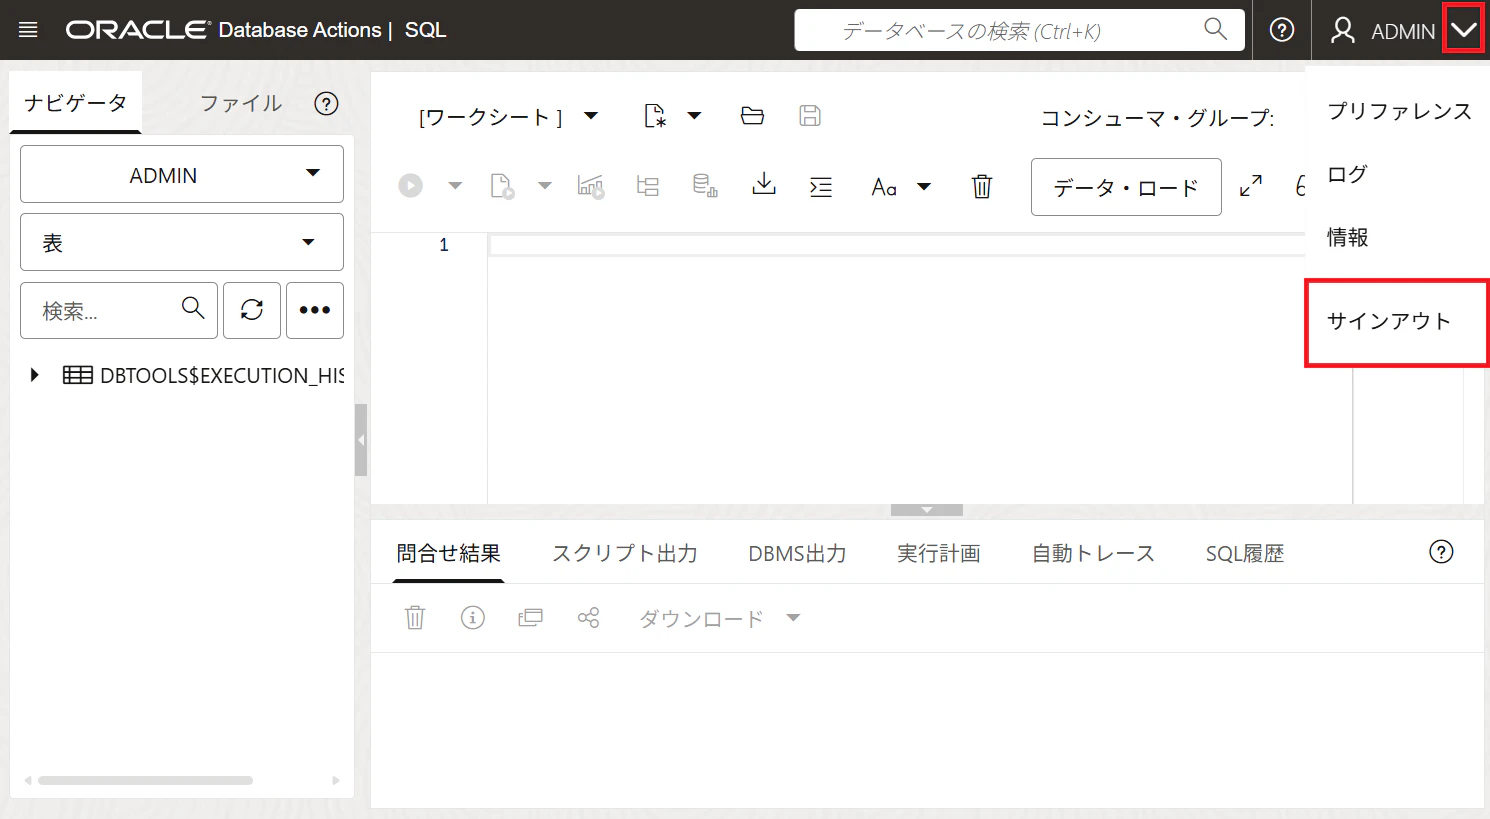The image size is (1490, 819).
Task: Click the データ・ロード button
Action: 1126,187
